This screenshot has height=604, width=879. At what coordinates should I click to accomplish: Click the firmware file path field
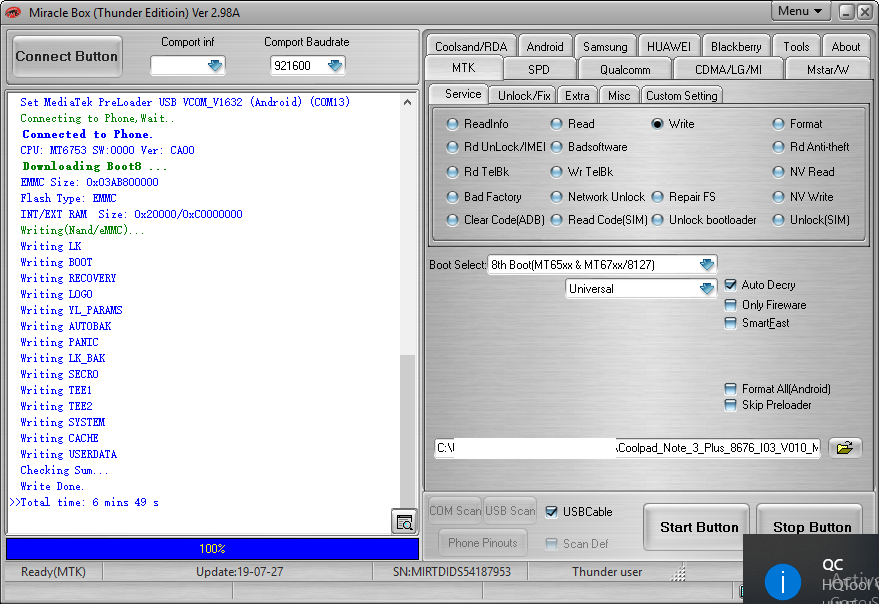tap(628, 448)
